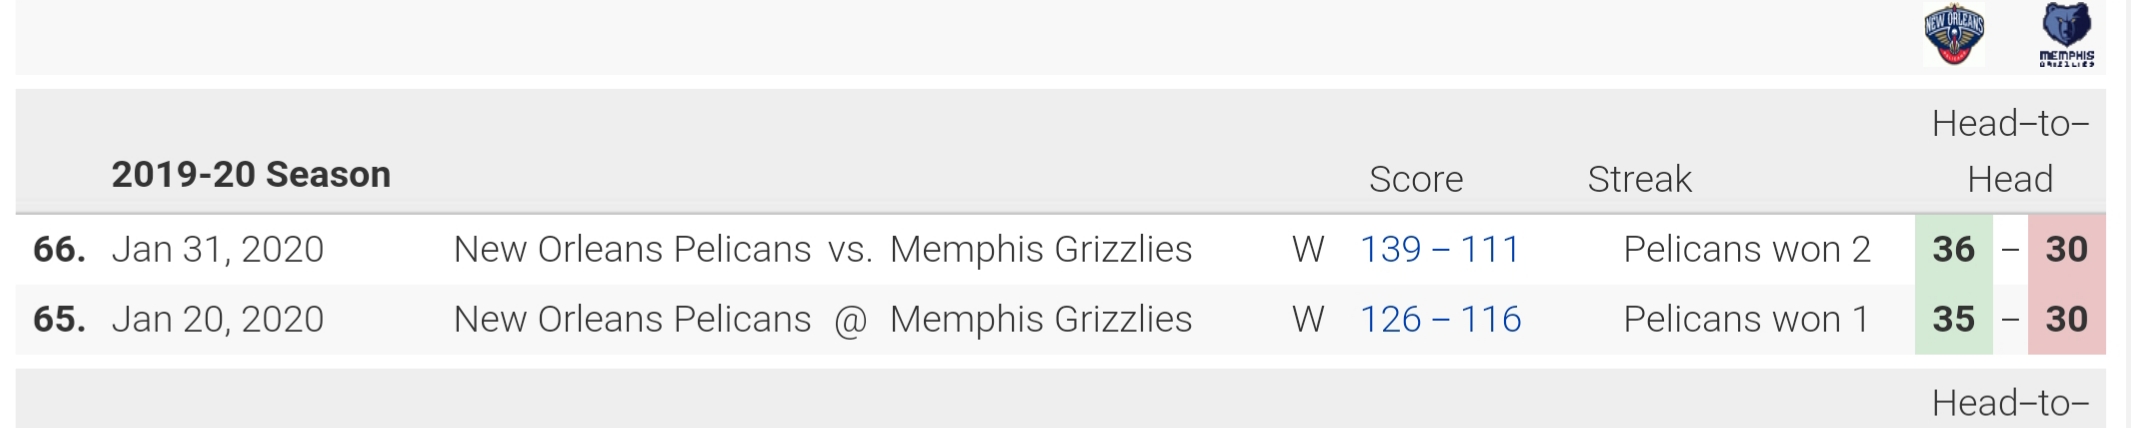Click the green 36 wins cell
The height and width of the screenshot is (428, 2131).
click(1954, 249)
